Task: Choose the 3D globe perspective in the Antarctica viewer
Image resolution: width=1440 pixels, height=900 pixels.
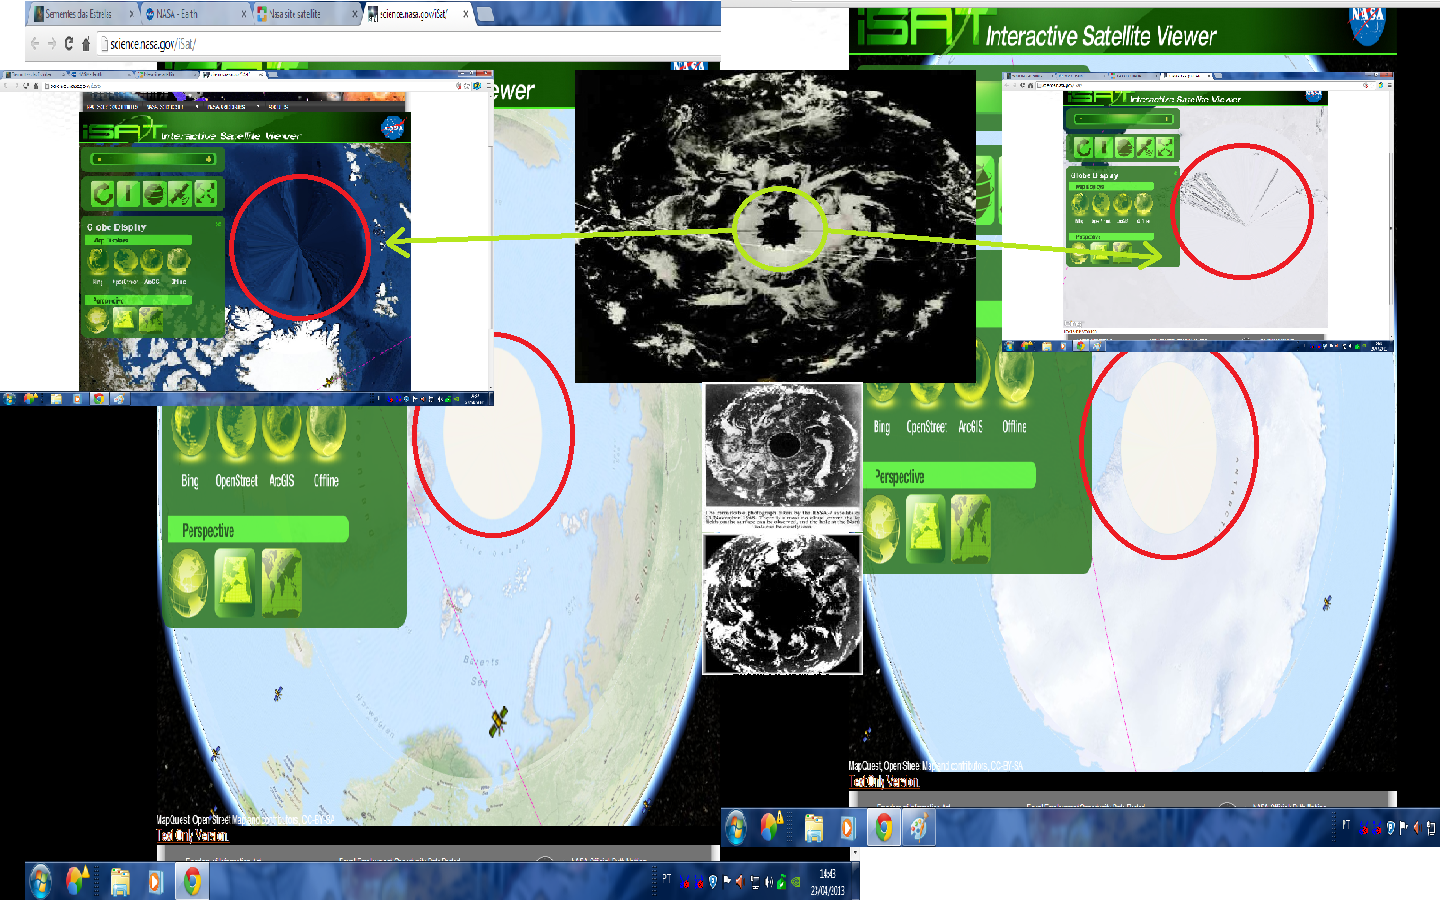Action: (882, 528)
